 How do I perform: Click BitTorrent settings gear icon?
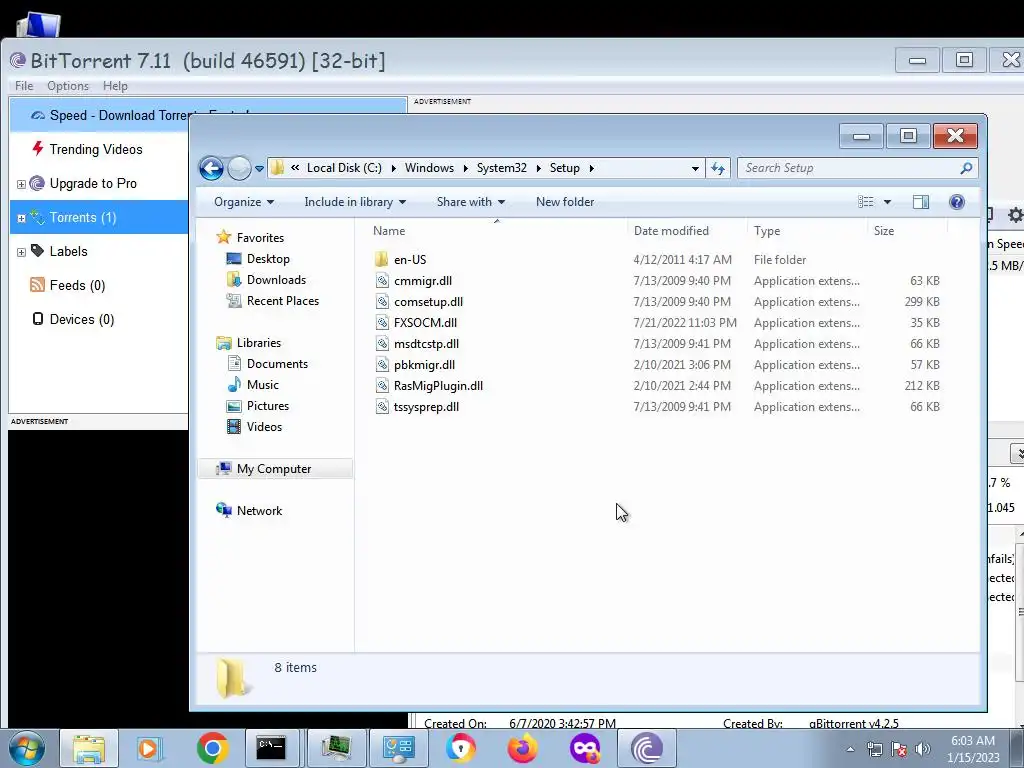tap(1015, 214)
